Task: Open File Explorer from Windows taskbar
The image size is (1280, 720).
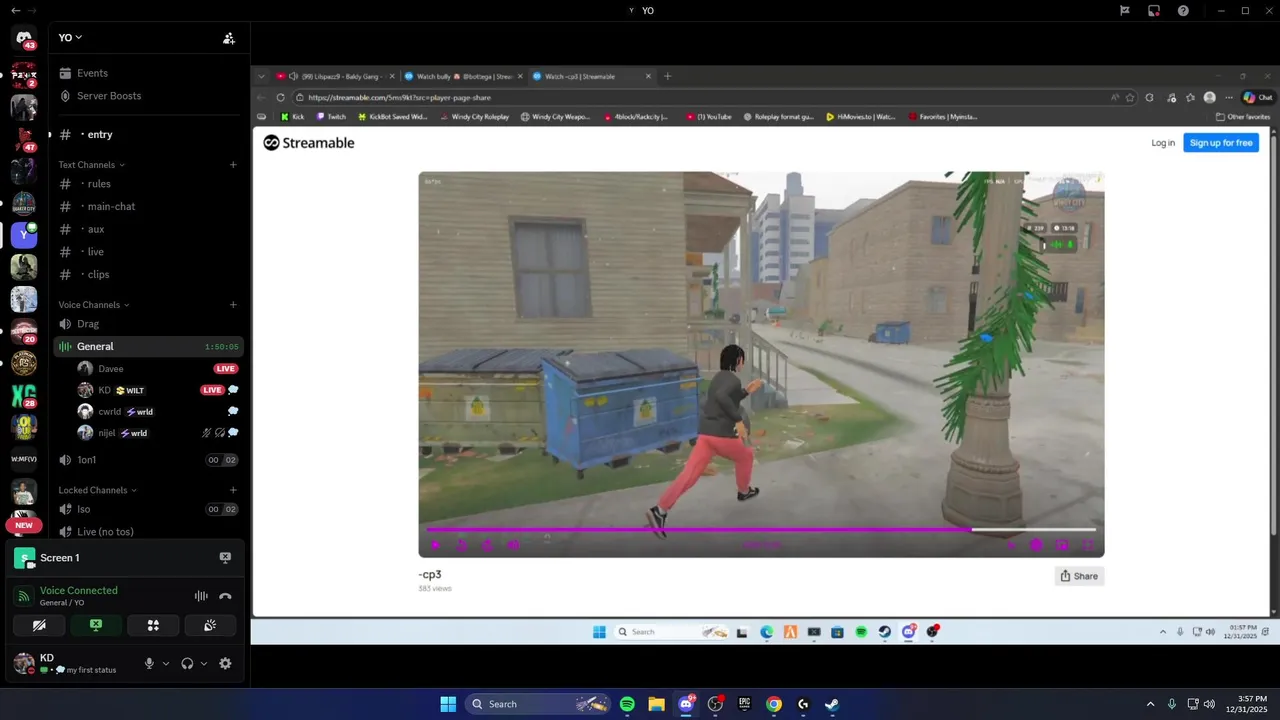Action: [656, 704]
